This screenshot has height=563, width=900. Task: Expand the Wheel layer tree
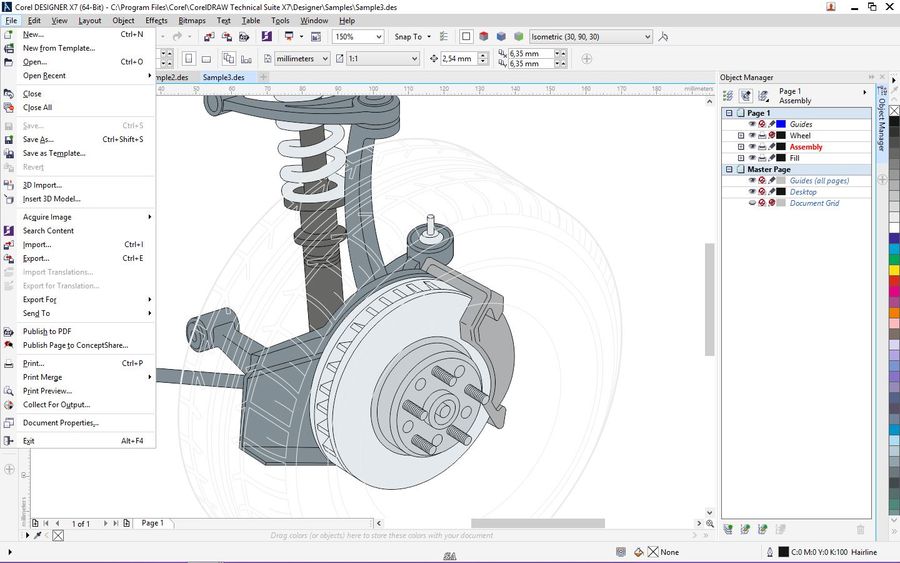pos(741,136)
